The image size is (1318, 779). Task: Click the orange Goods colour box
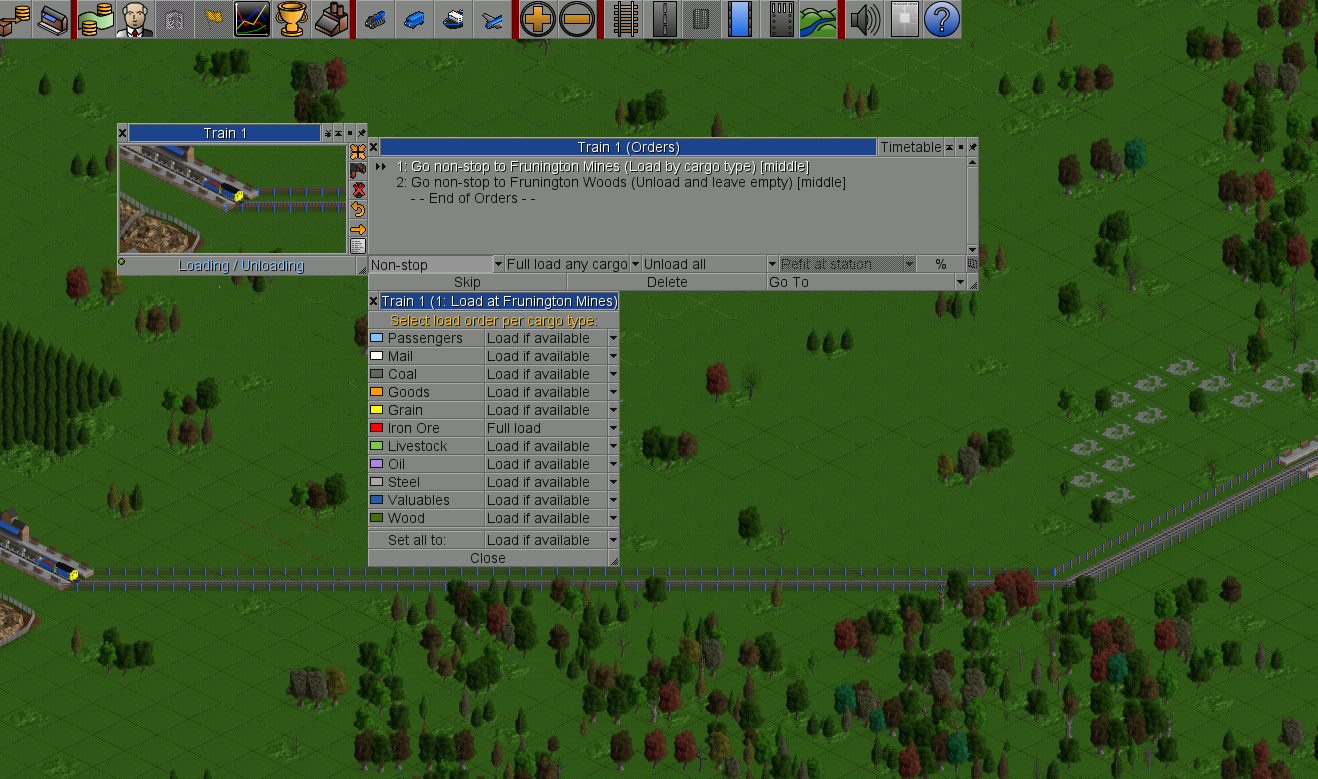(377, 392)
